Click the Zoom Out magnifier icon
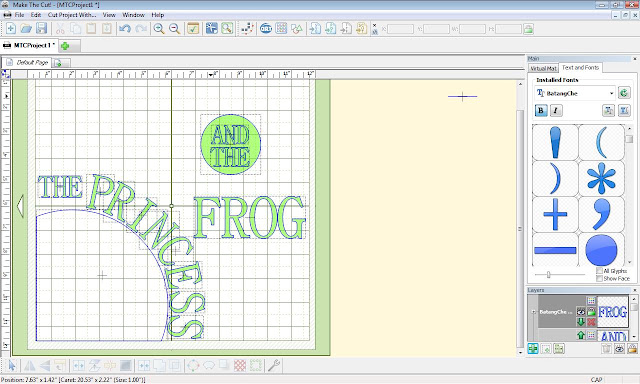Viewport: 640px width, 384px height. tap(174, 29)
